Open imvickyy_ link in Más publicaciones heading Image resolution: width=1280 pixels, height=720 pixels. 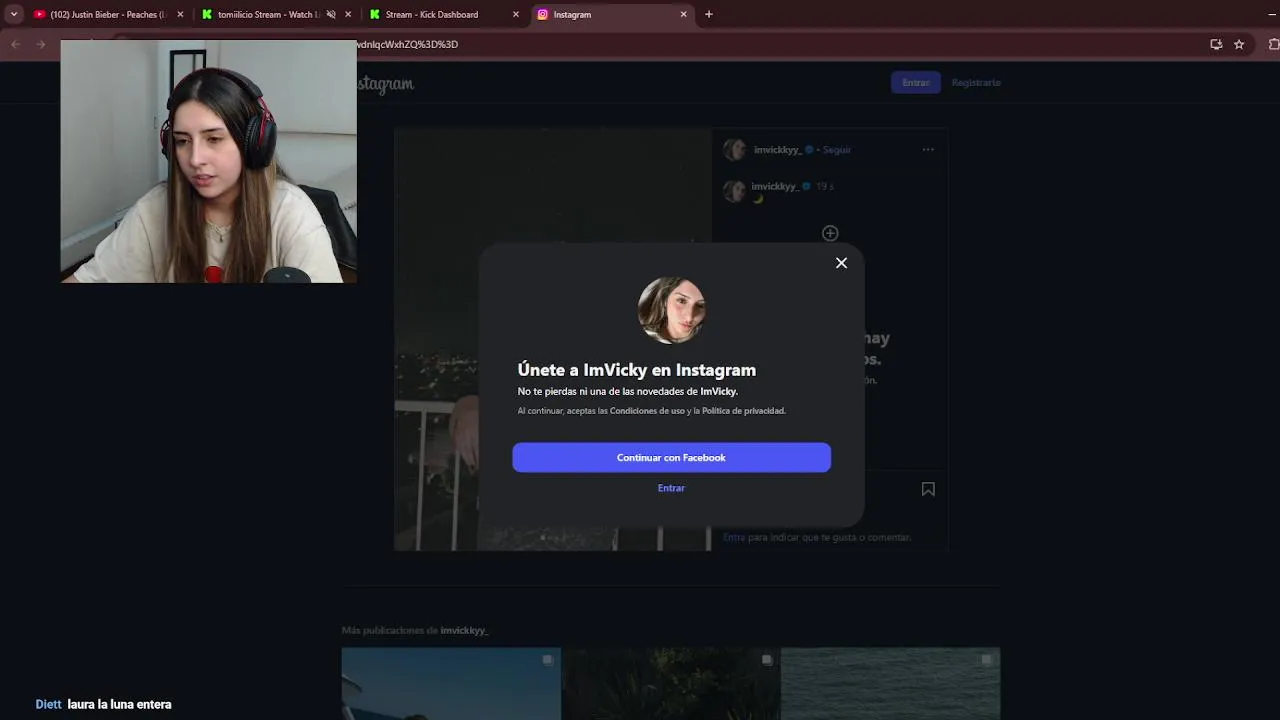point(464,631)
